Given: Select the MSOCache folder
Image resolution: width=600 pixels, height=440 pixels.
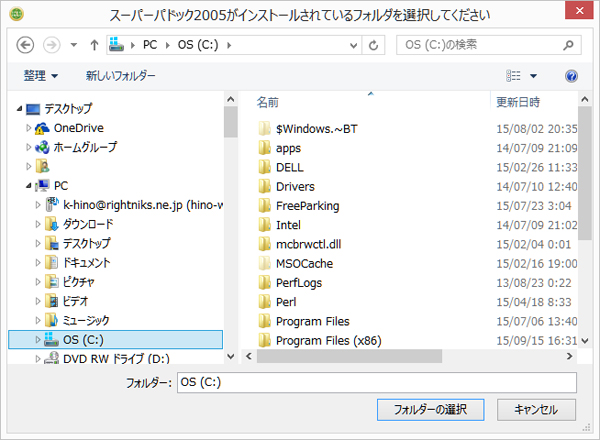Looking at the screenshot, I should pos(305,264).
